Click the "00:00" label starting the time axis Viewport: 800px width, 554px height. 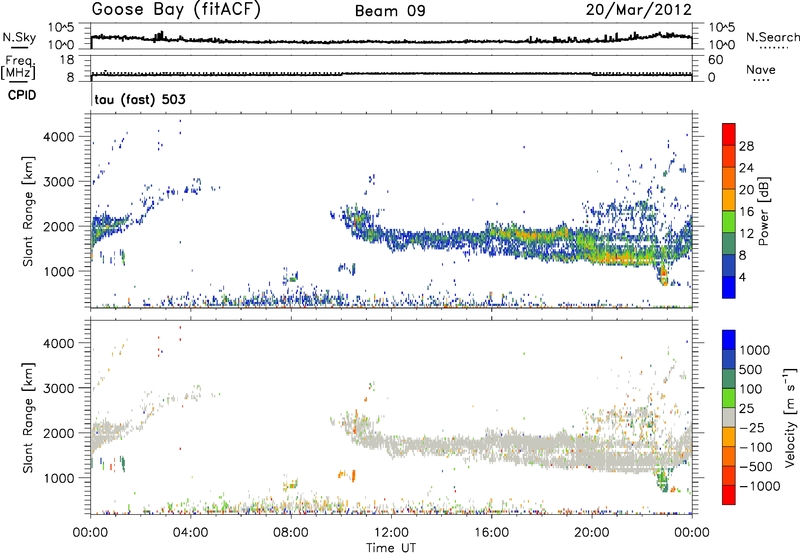pyautogui.click(x=90, y=533)
